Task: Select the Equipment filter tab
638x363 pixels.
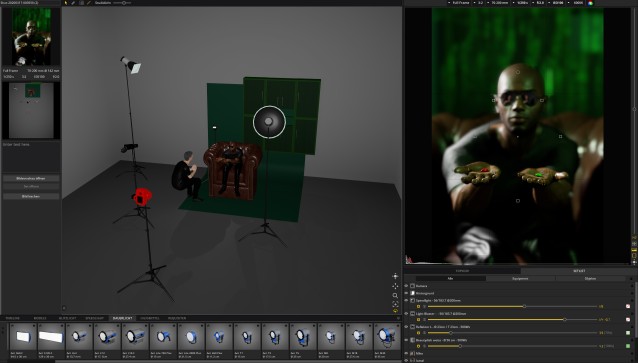Action: click(520, 278)
